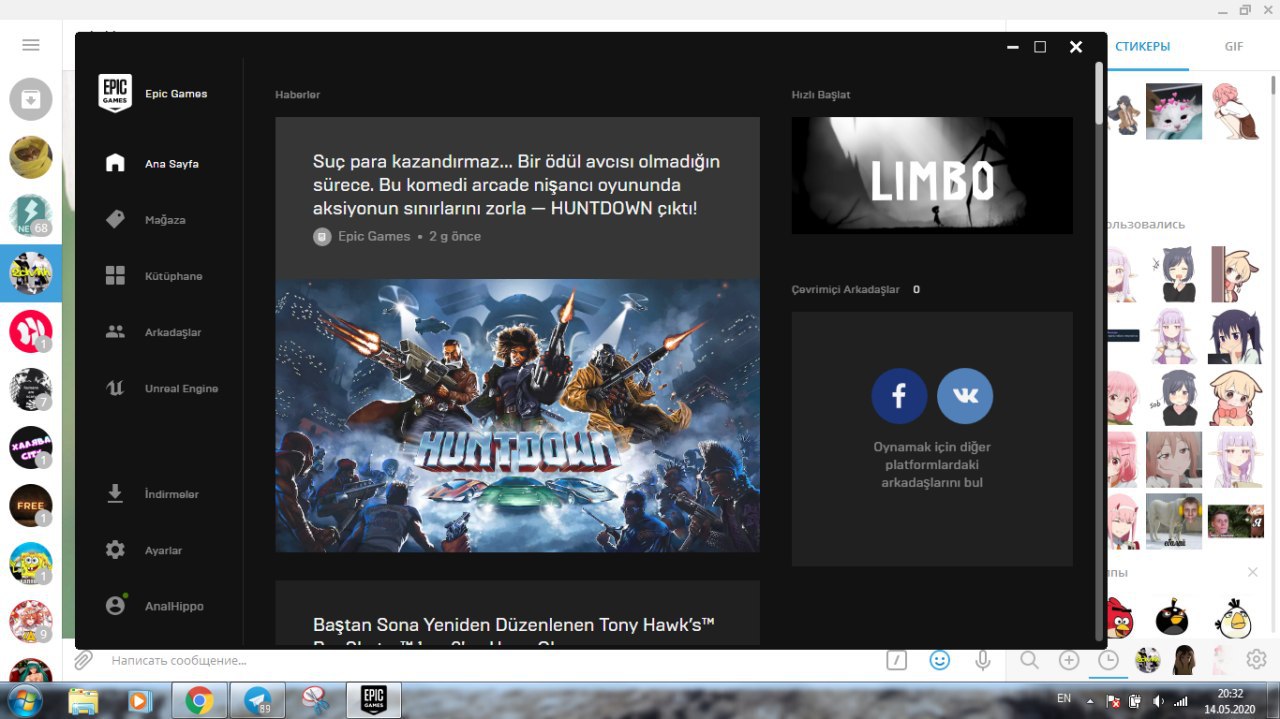Open FREE chat in Telegram list
Screen dimensions: 1280x719
pos(31,505)
